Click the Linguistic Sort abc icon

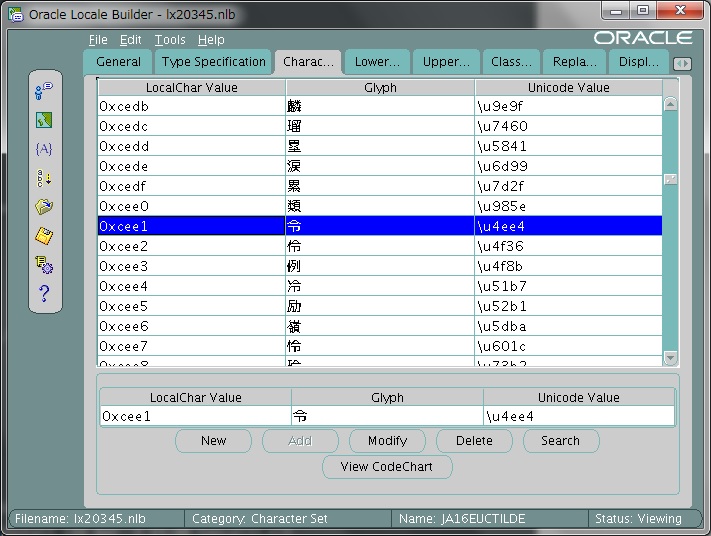click(x=44, y=178)
